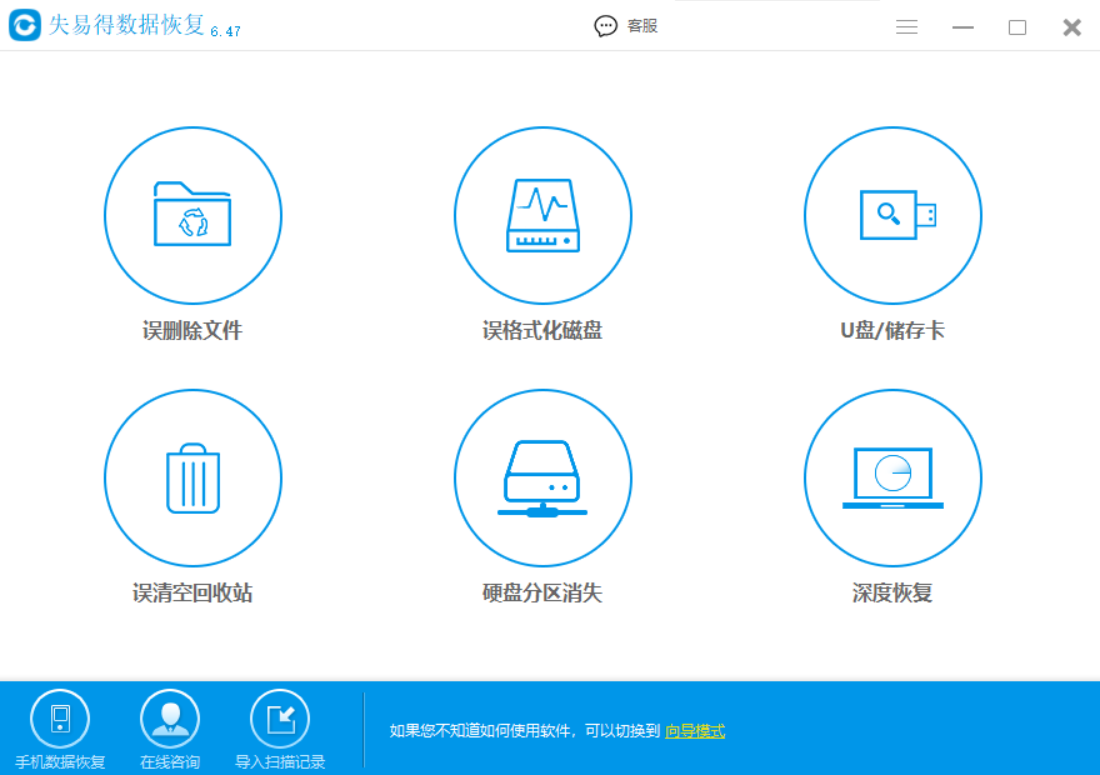
Task: Click the 导入扫描记录 text label
Action: pos(280,762)
